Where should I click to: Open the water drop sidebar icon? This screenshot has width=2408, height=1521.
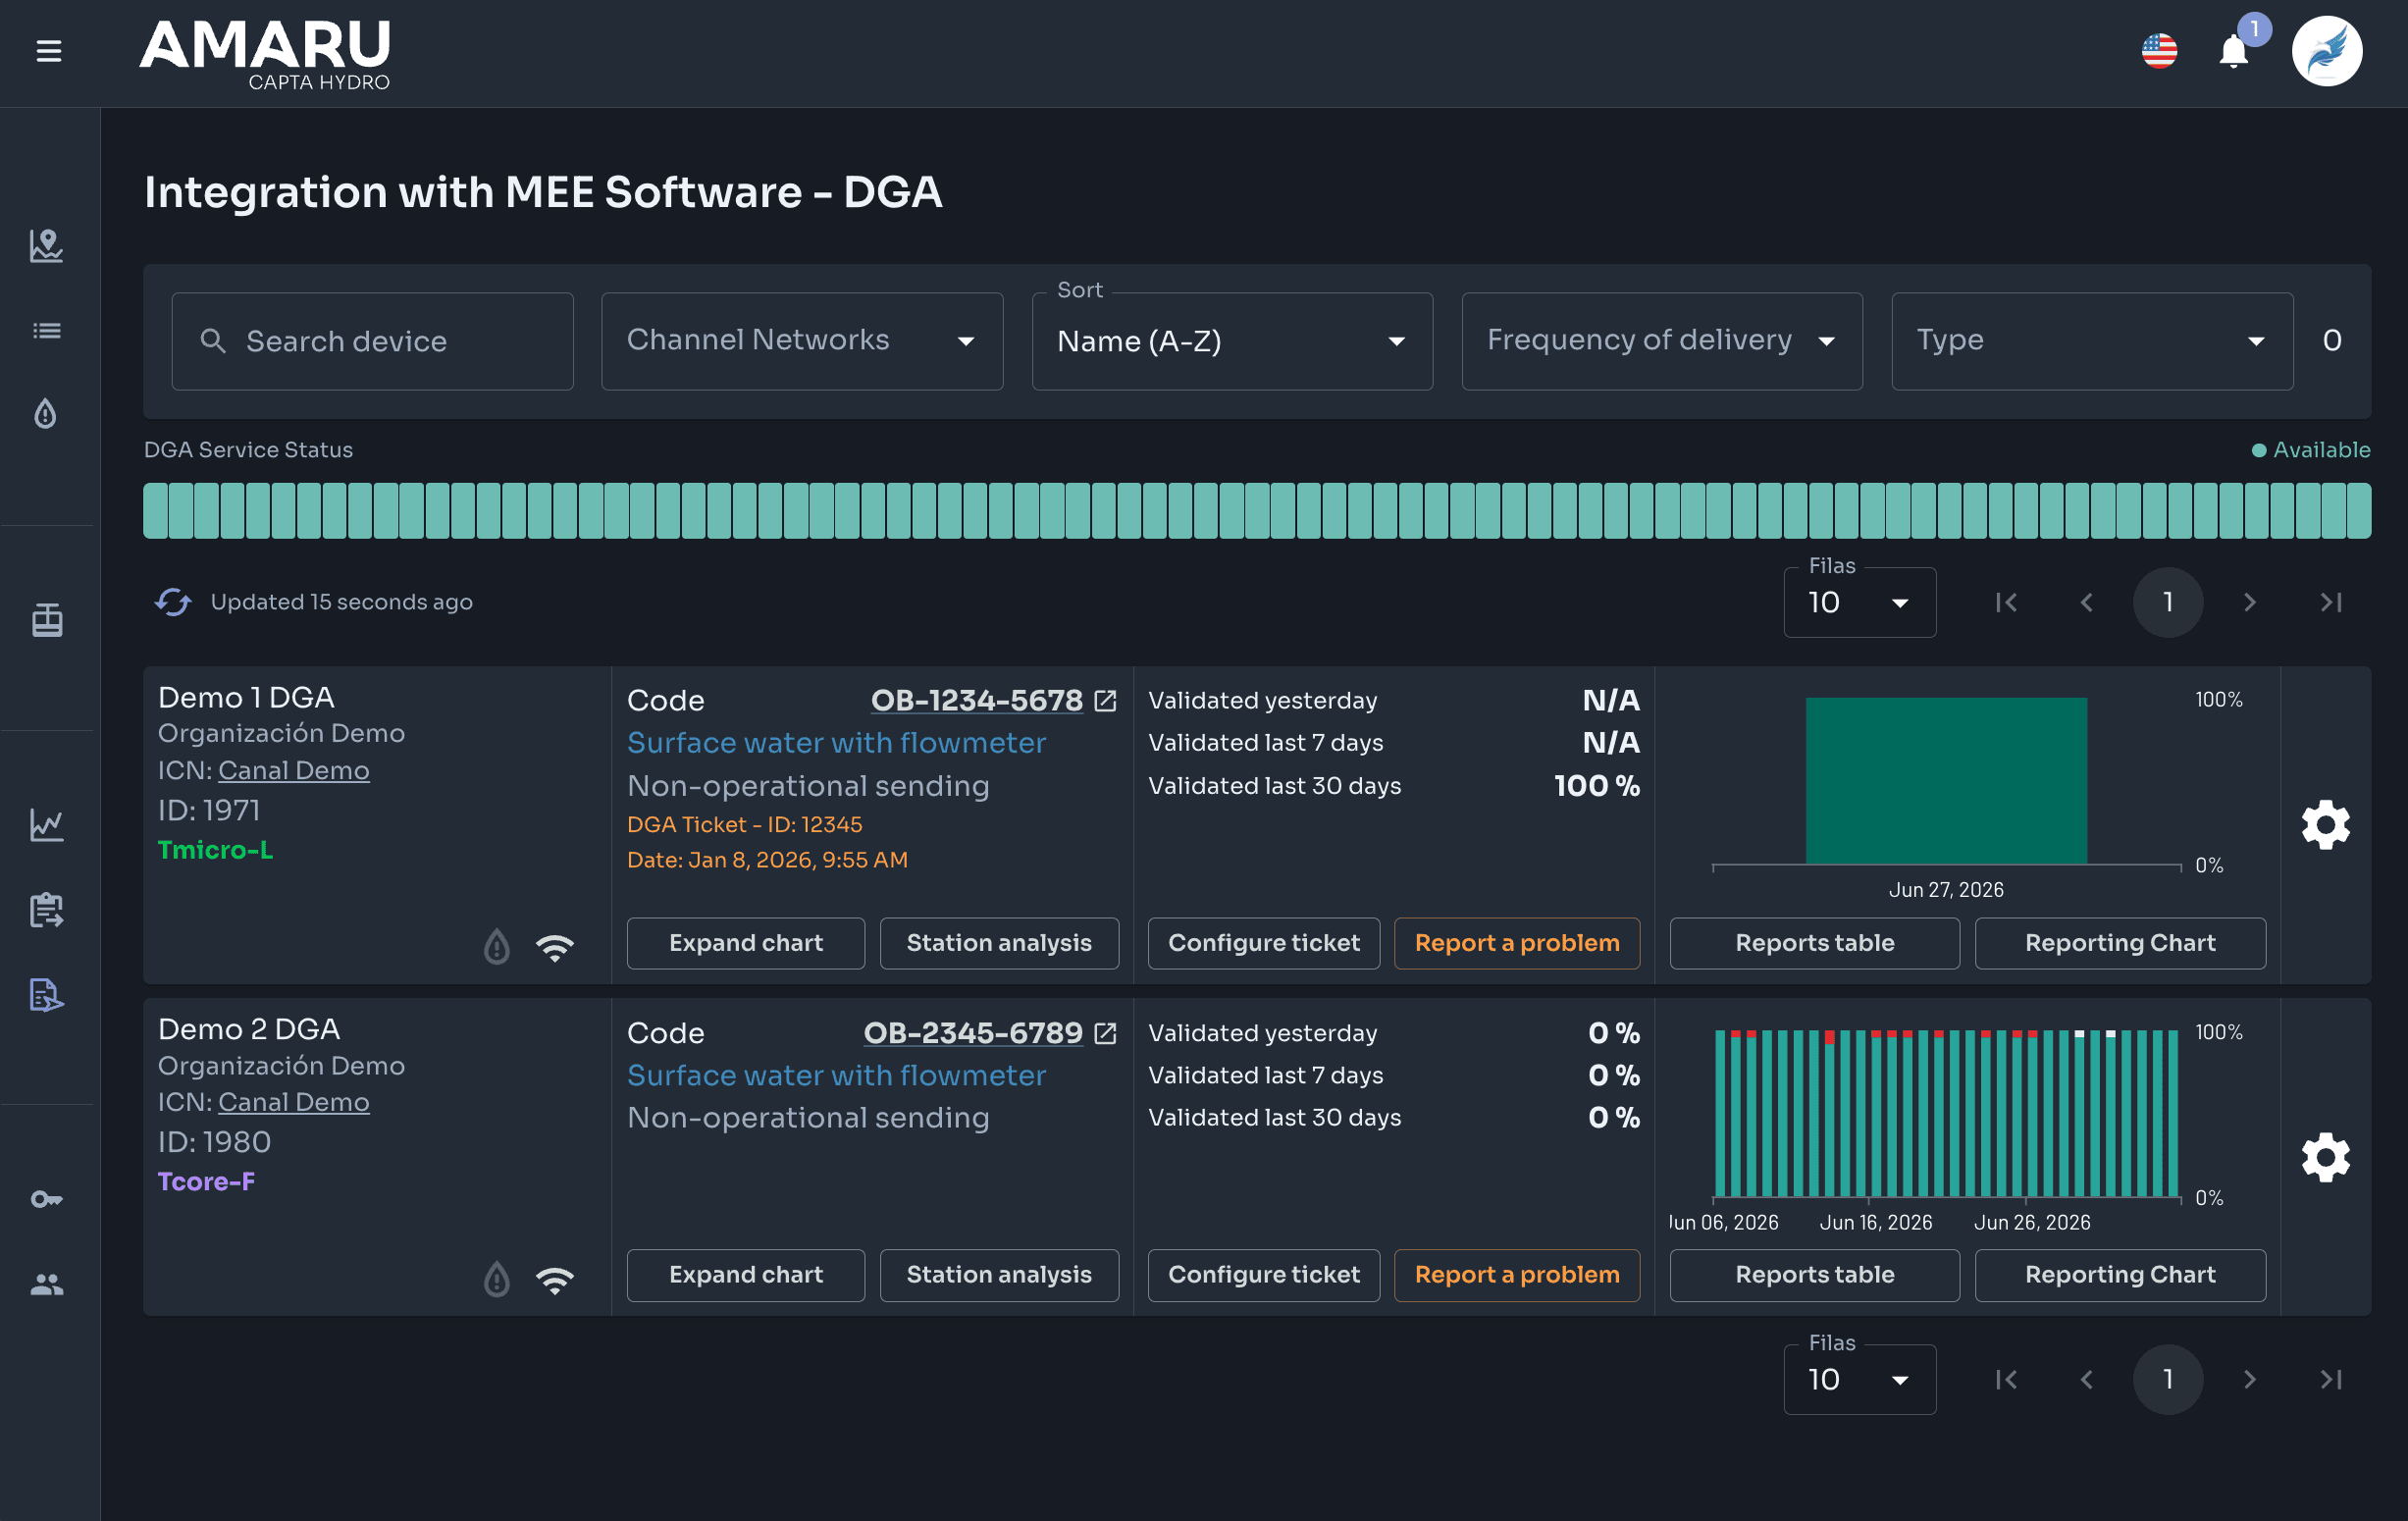pos(46,413)
